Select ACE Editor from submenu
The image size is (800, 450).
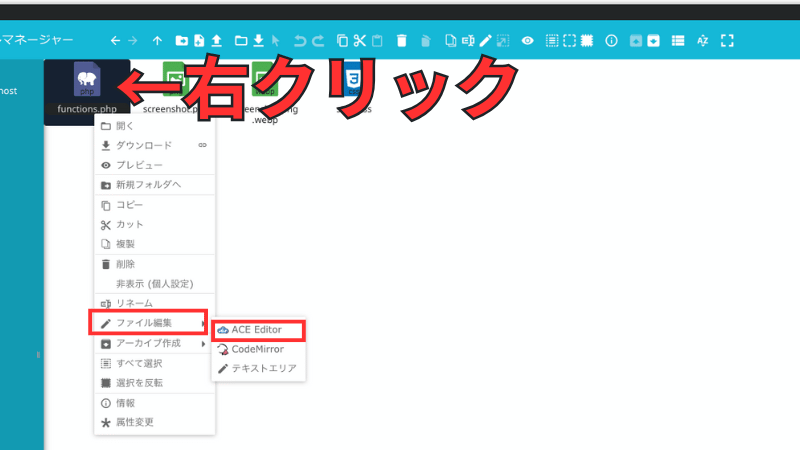[257, 330]
